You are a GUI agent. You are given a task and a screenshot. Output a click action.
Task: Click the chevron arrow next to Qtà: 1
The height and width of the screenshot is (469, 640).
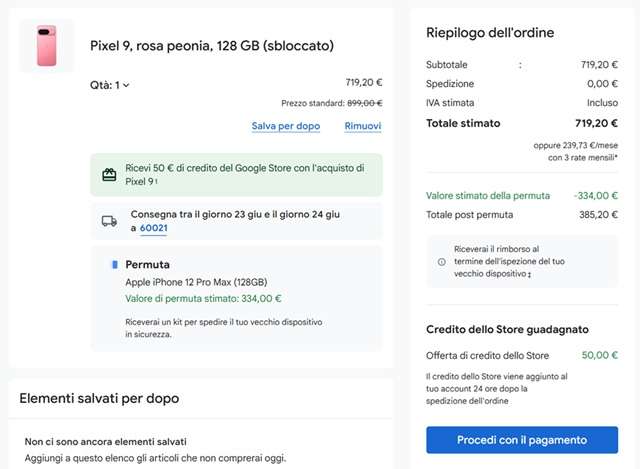126,86
